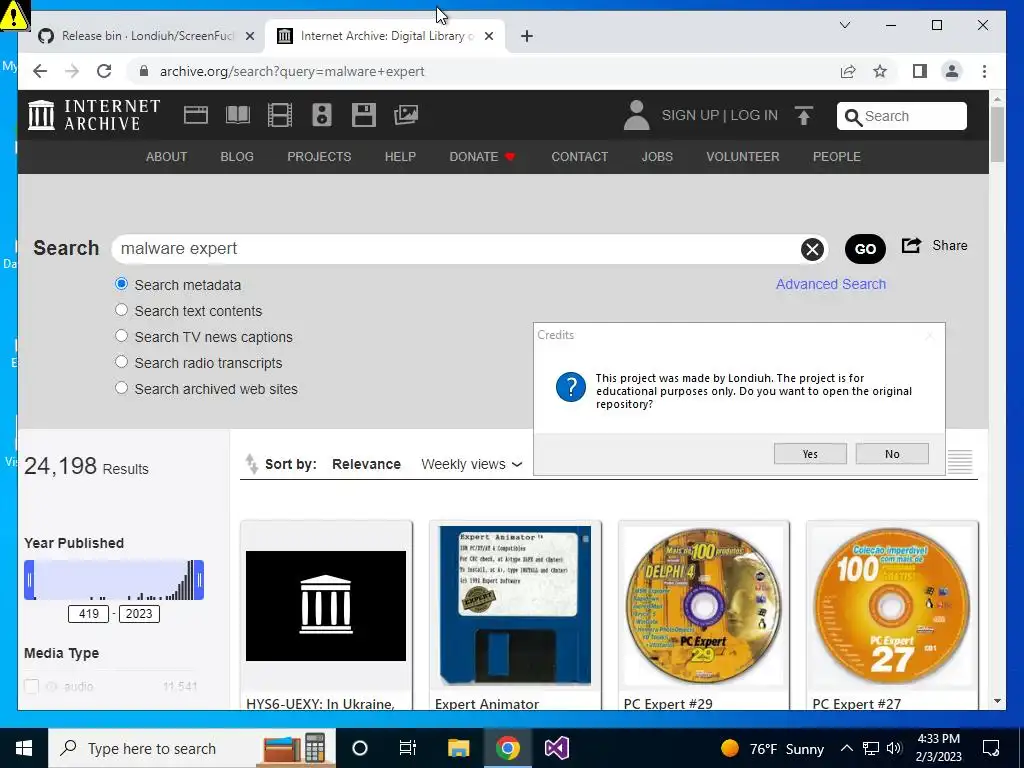Switch to Release bin GitHub tab
The image size is (1024, 768).
[x=146, y=36]
